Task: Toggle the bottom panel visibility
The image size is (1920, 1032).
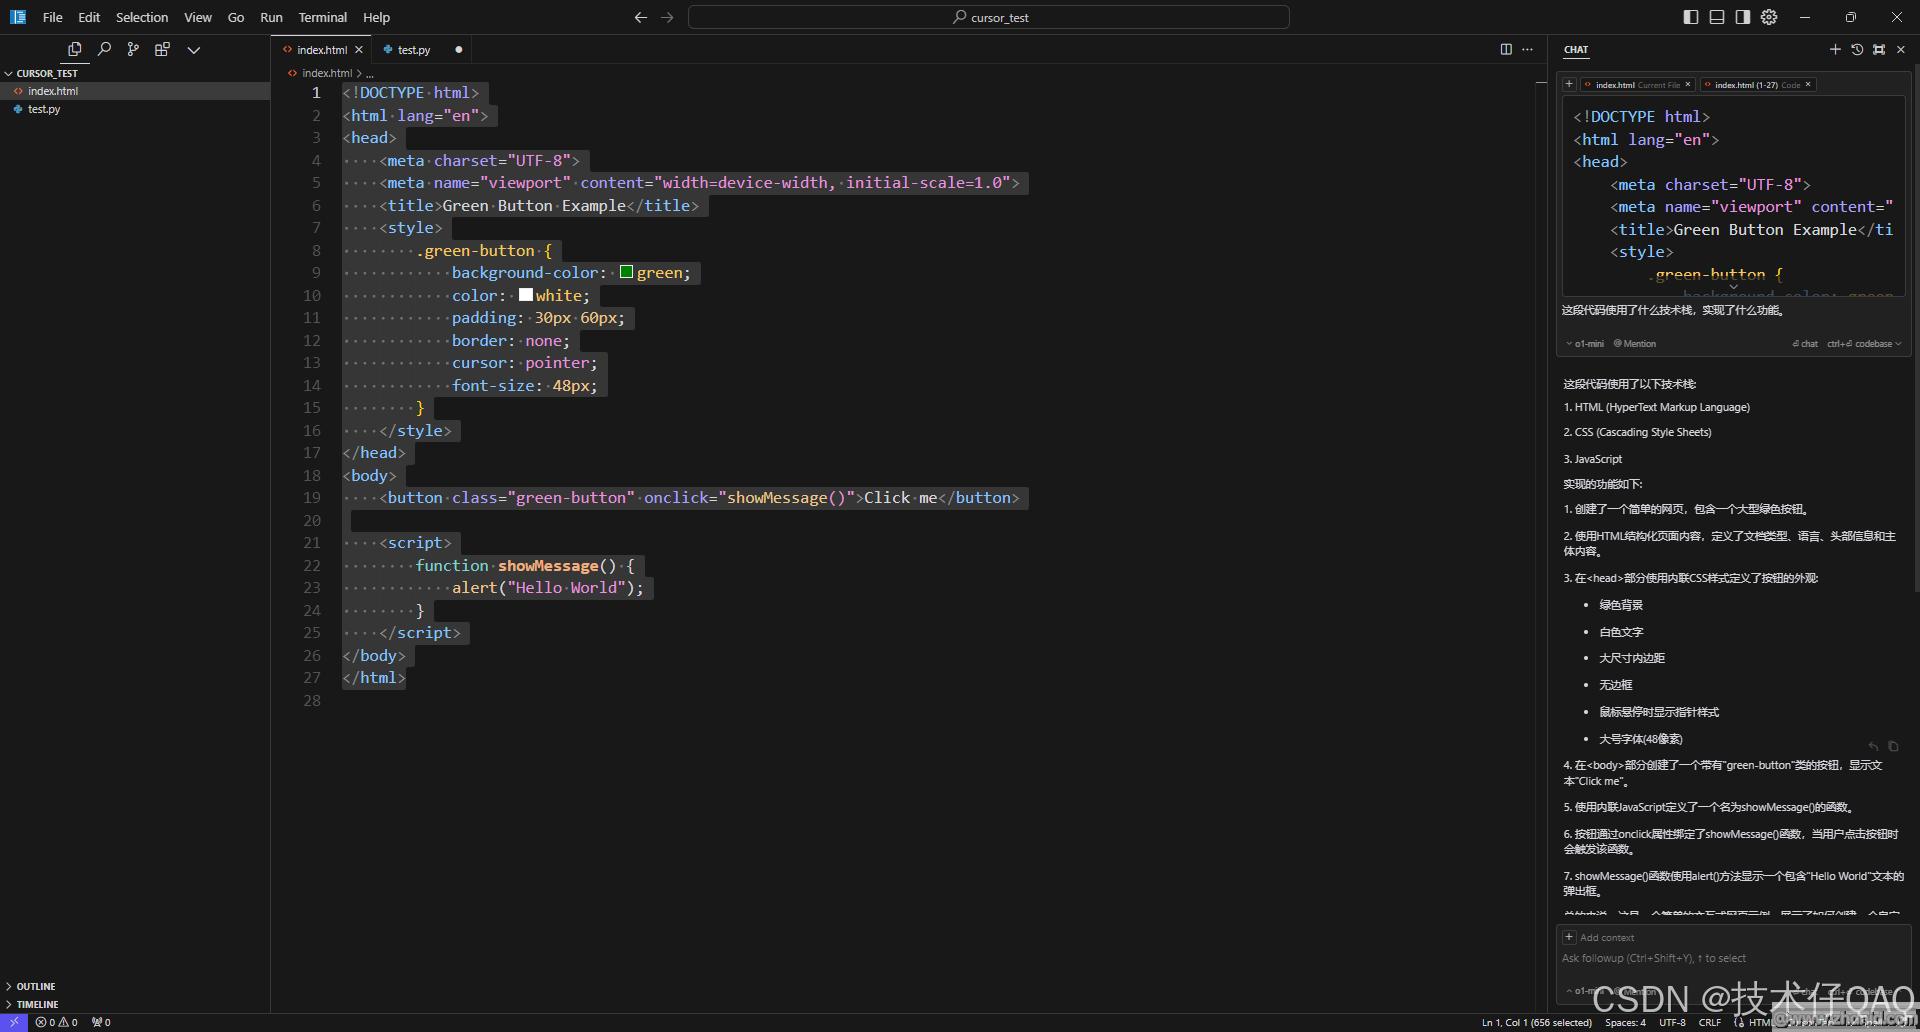Action: click(1717, 17)
